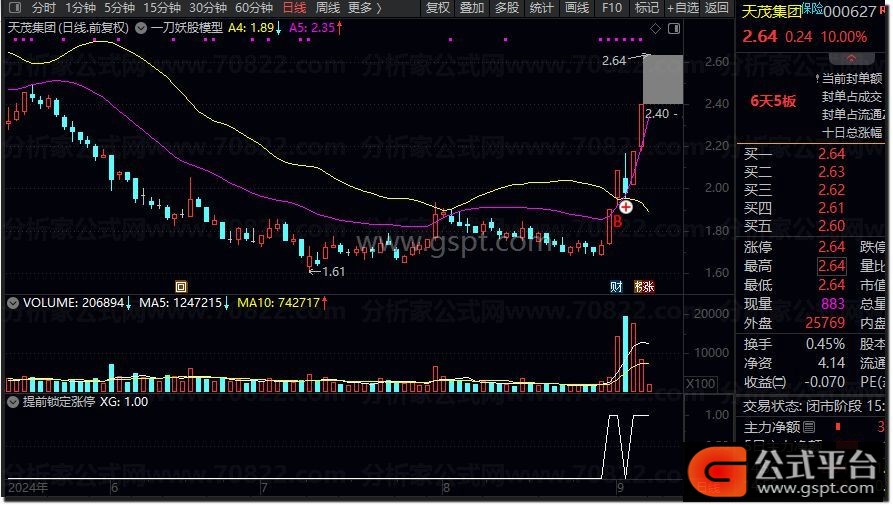The width and height of the screenshot is (893, 505).
Task: Expand VOLUME indicator dropdown arrow
Action: coord(13,303)
